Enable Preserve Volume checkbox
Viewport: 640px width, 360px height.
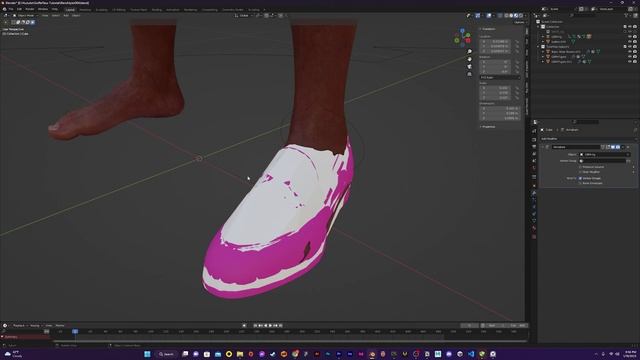click(x=580, y=167)
